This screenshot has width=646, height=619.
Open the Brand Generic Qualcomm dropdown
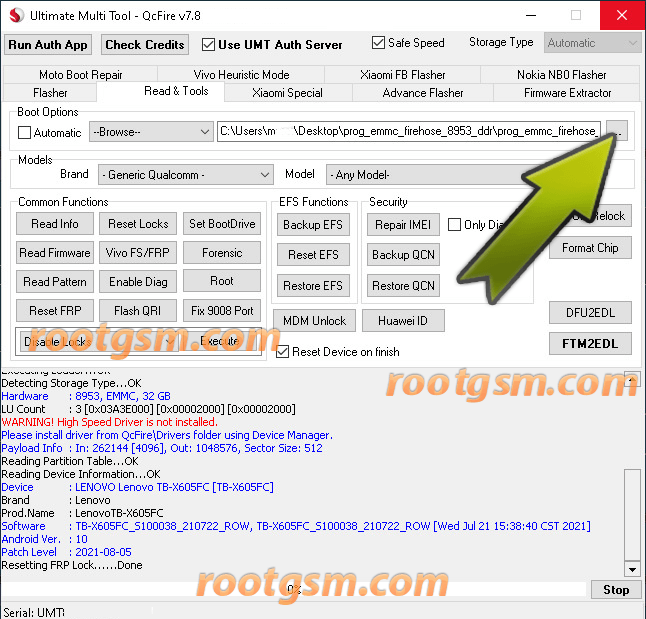(186, 175)
